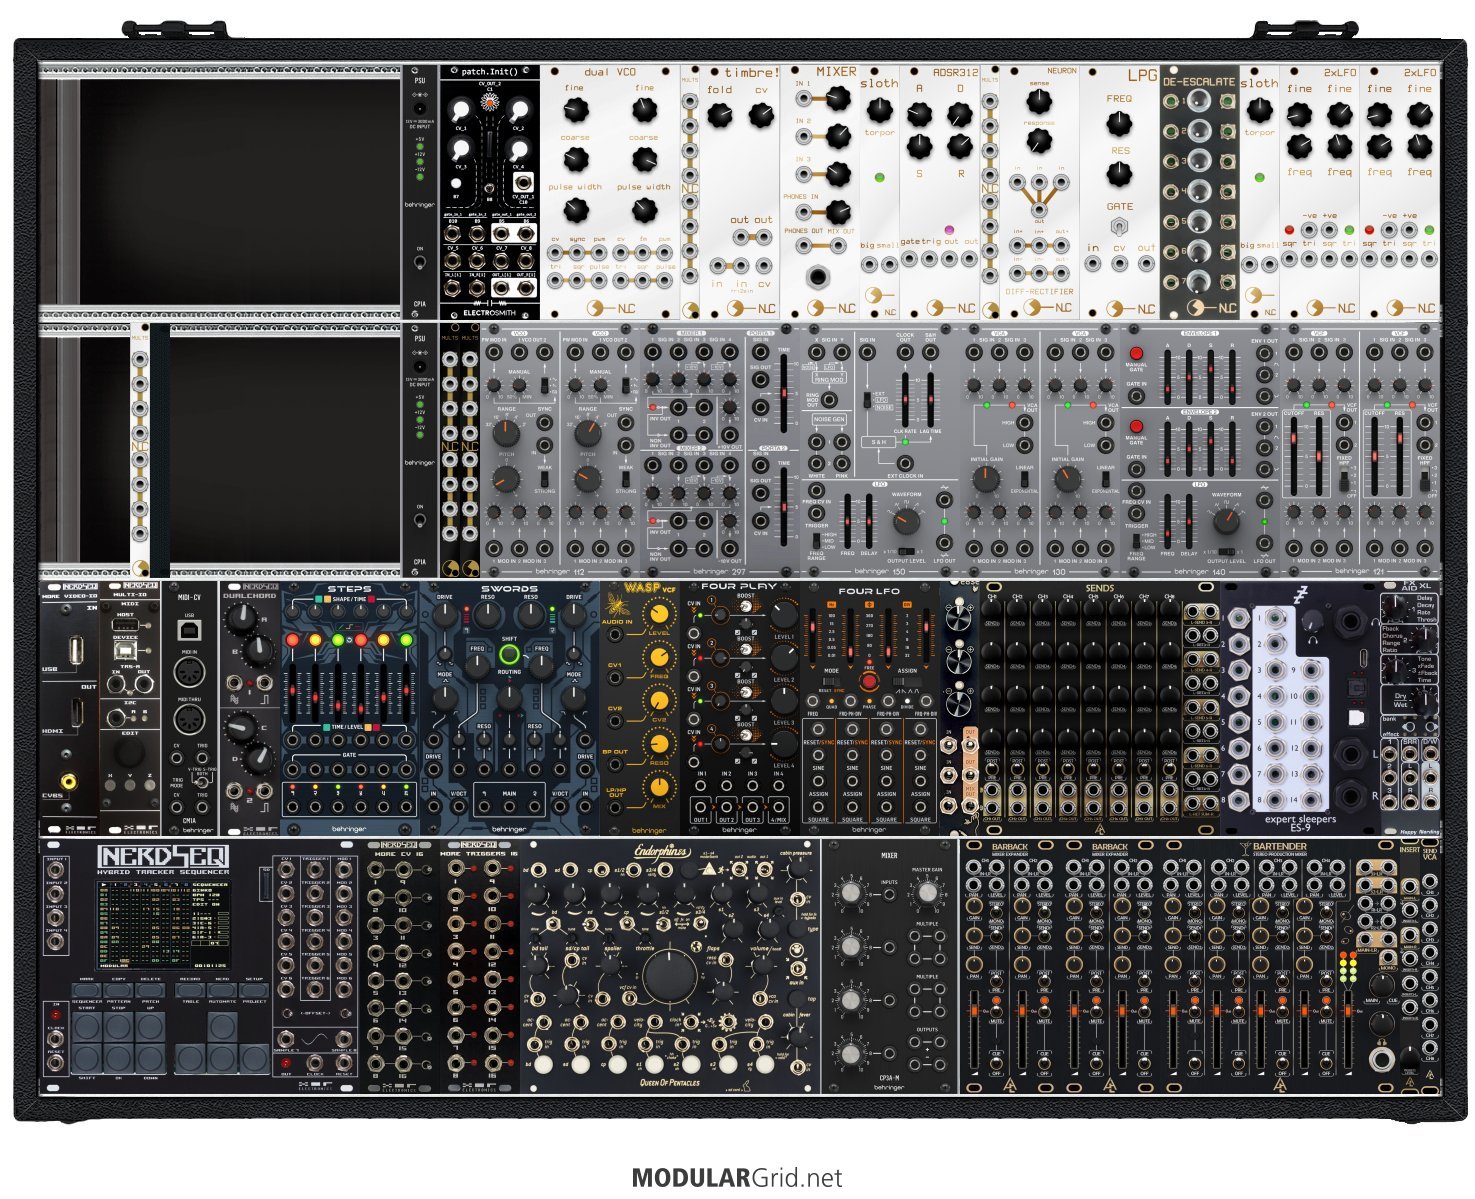Click the pink LED on ADSR312
The image size is (1475, 1199).
948,230
